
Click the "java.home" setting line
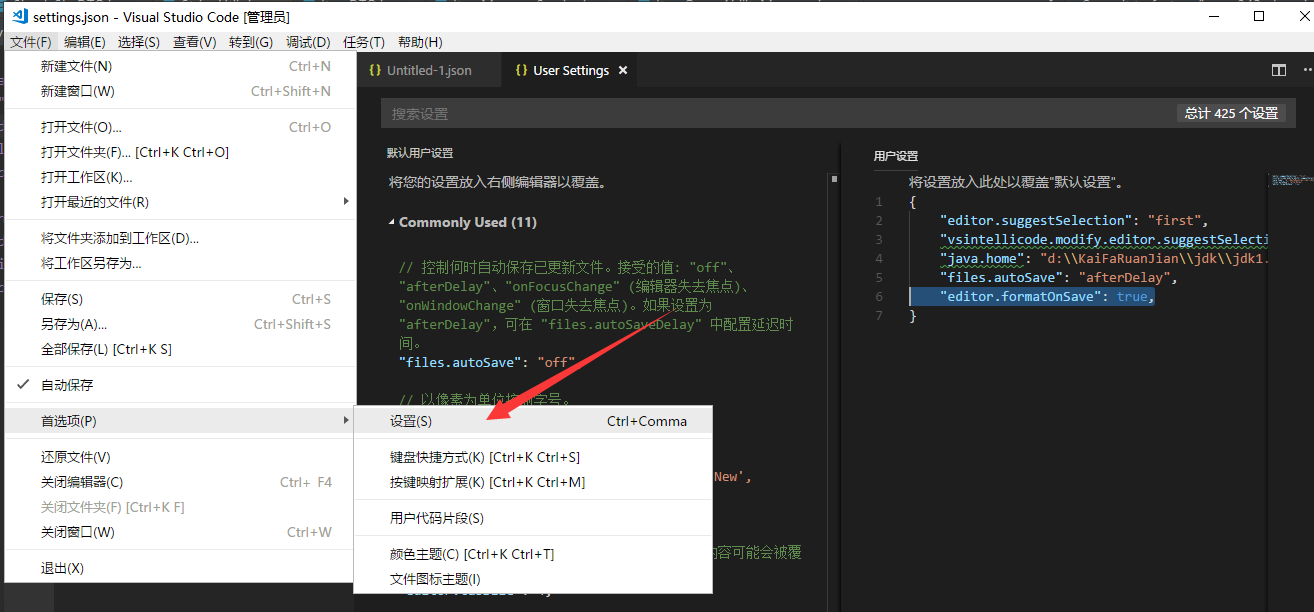point(1104,258)
